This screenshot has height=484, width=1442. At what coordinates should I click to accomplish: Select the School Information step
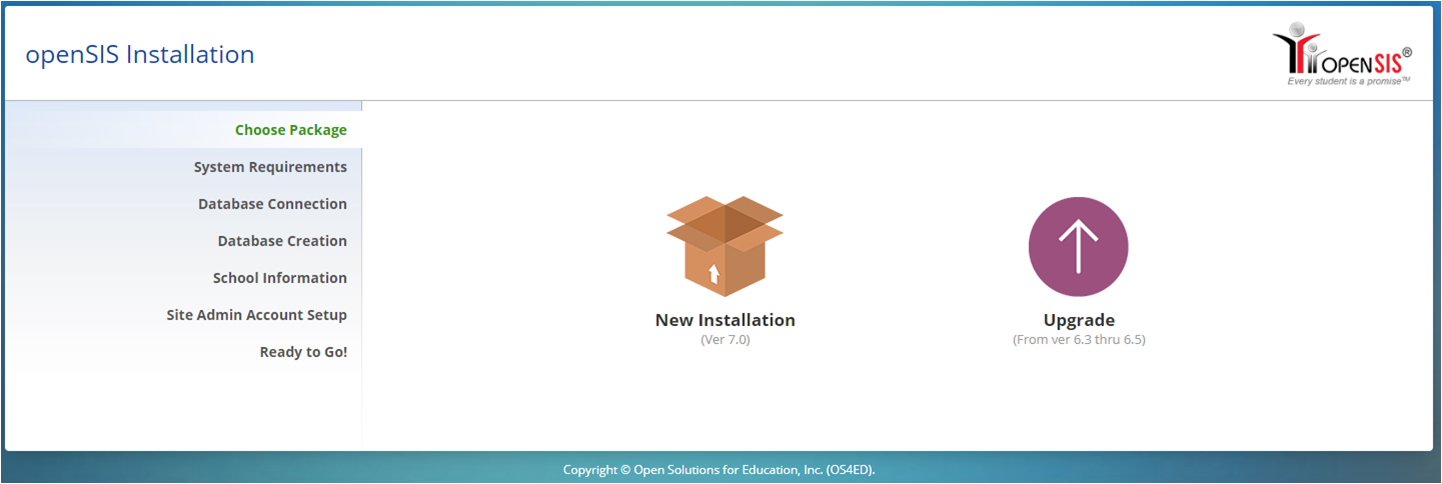click(280, 278)
